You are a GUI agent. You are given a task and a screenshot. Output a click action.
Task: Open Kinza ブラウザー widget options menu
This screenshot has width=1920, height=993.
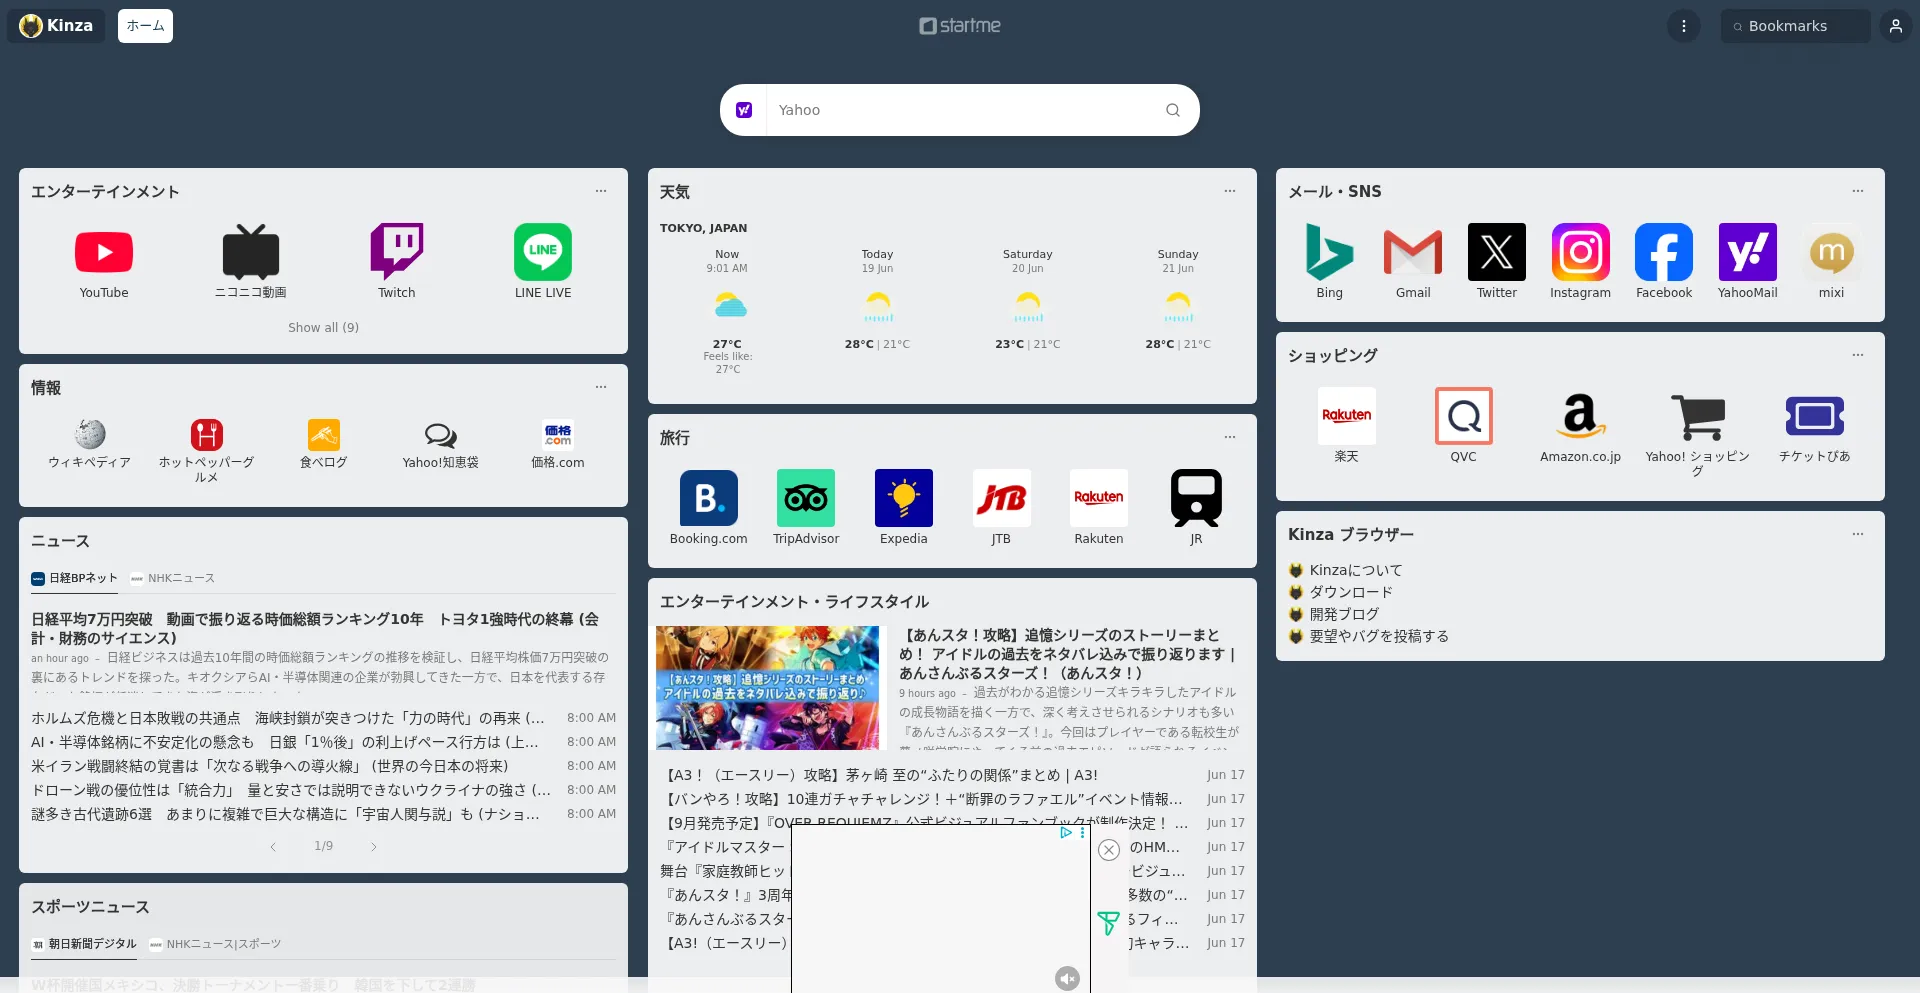pyautogui.click(x=1858, y=534)
